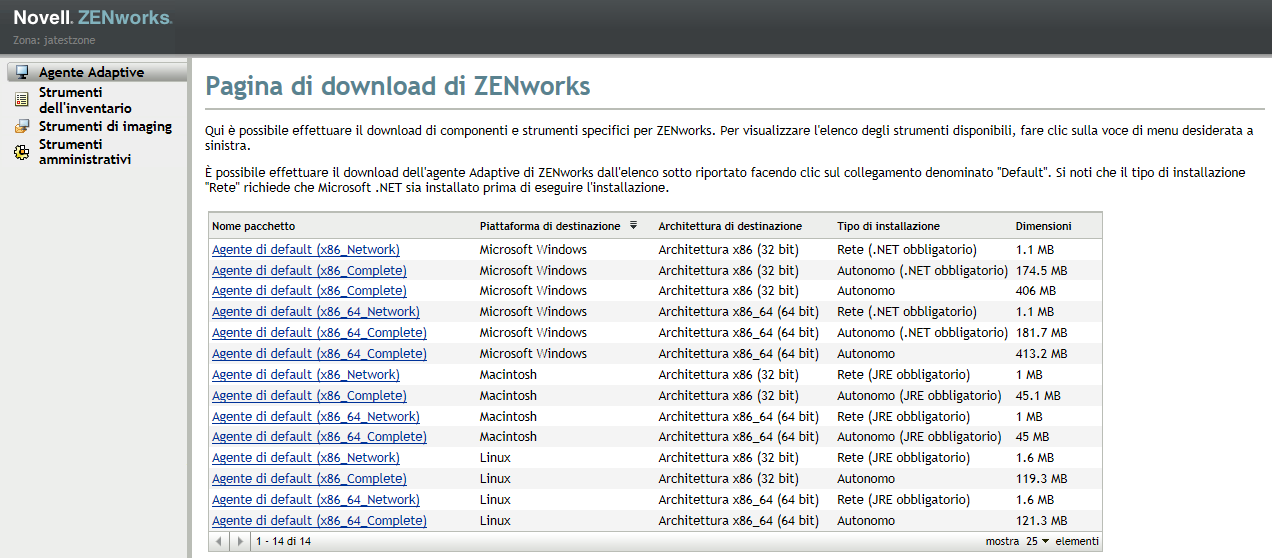Click the administrative tools gear icon

(x=21, y=152)
